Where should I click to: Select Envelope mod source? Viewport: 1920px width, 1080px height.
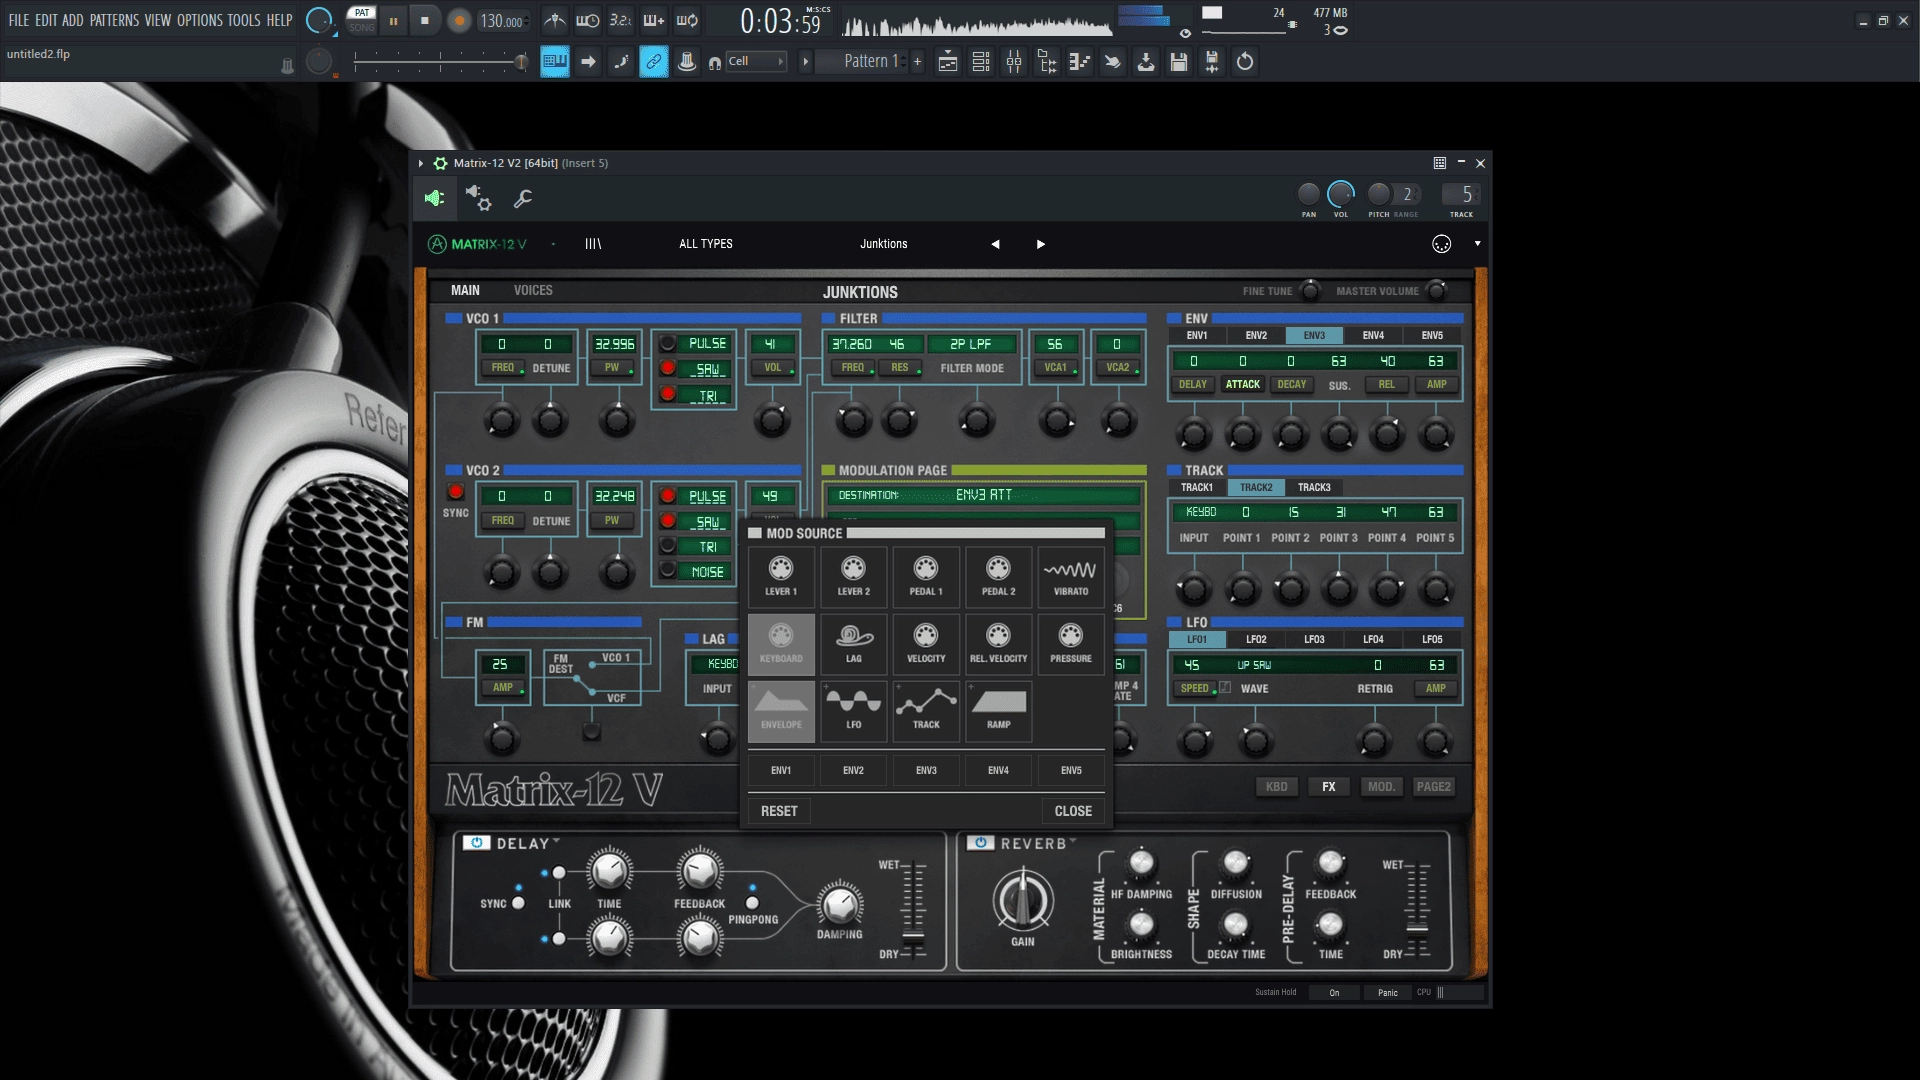coord(781,711)
